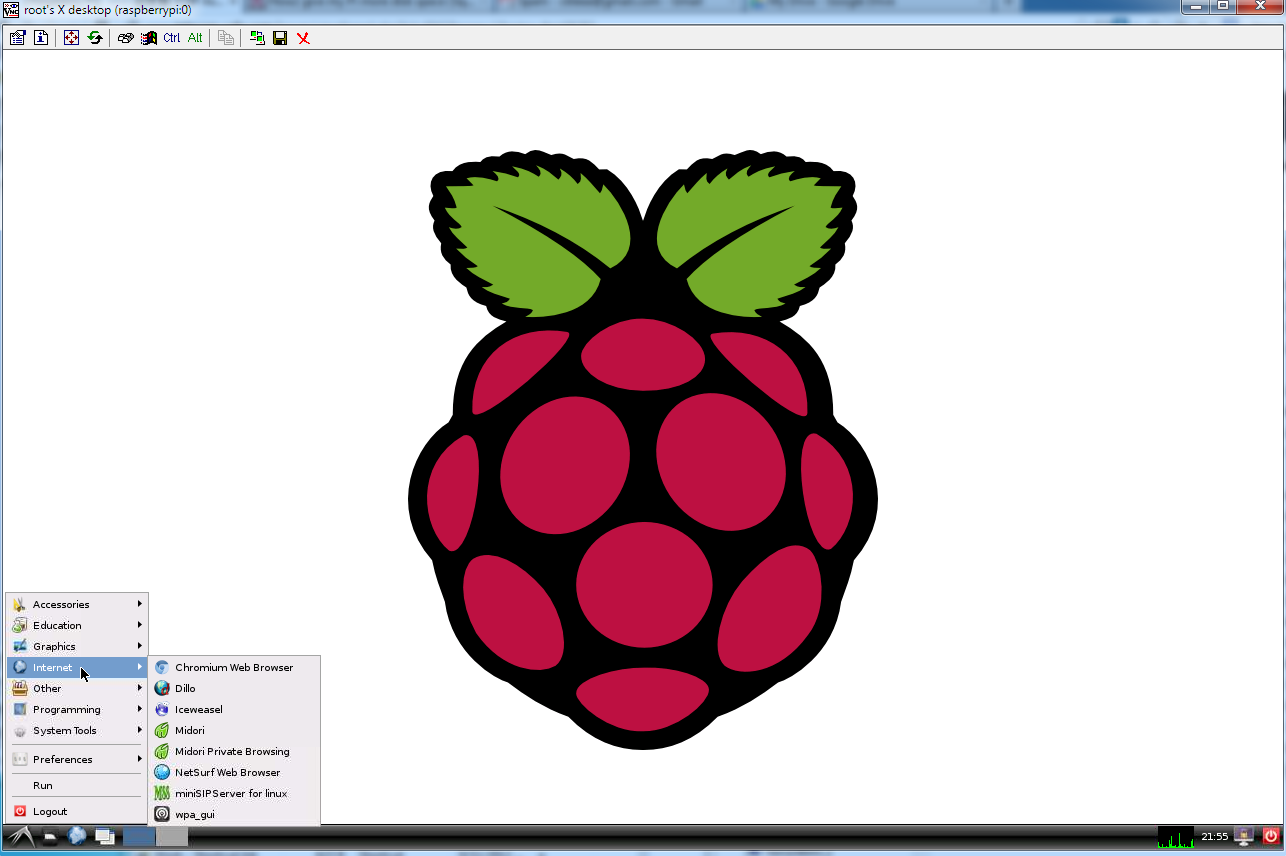Launch Chromium Web Browser from Internet submenu
This screenshot has height=856, width=1286.
click(x=234, y=667)
